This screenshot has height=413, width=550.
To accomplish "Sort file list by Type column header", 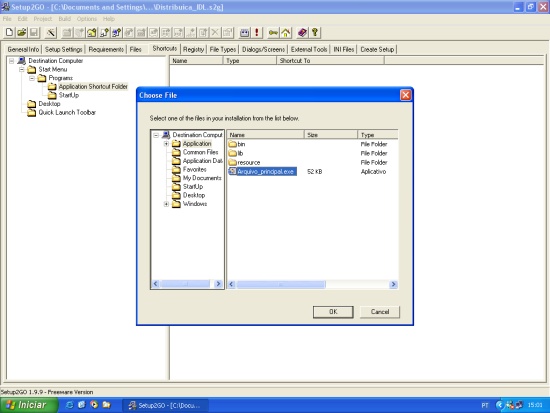I will click(378, 135).
